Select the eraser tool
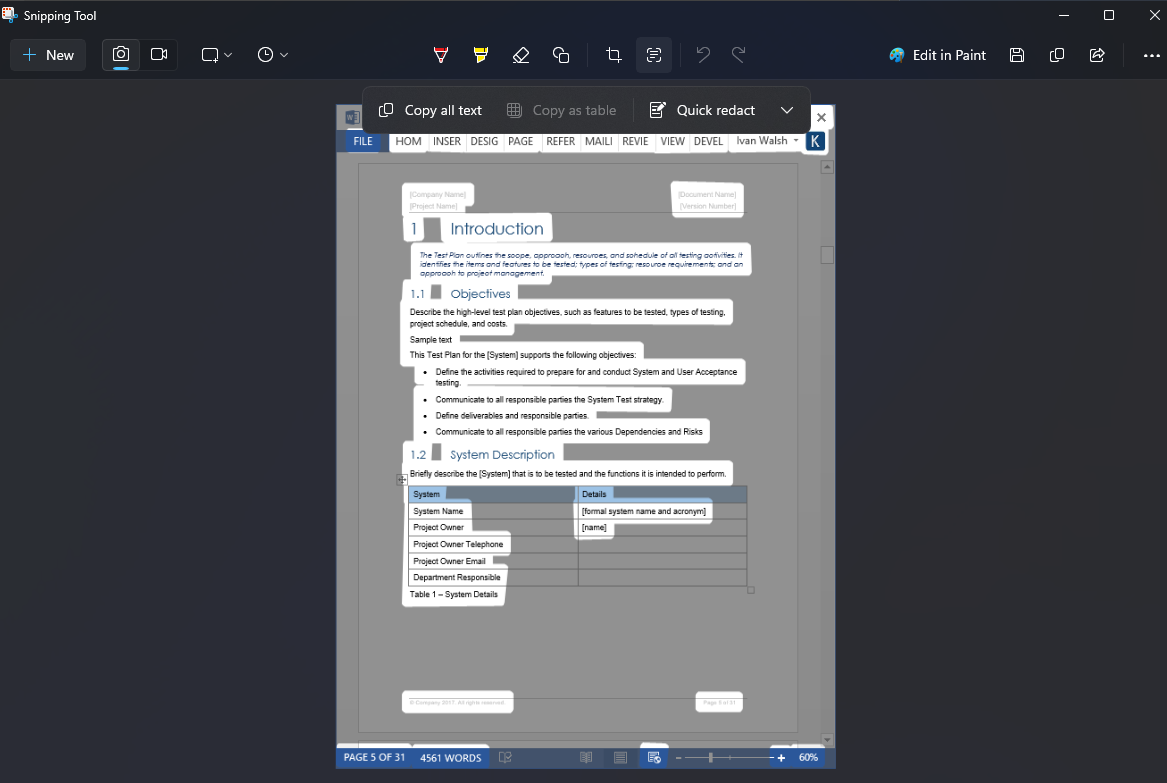The height and width of the screenshot is (783, 1167). [x=520, y=55]
